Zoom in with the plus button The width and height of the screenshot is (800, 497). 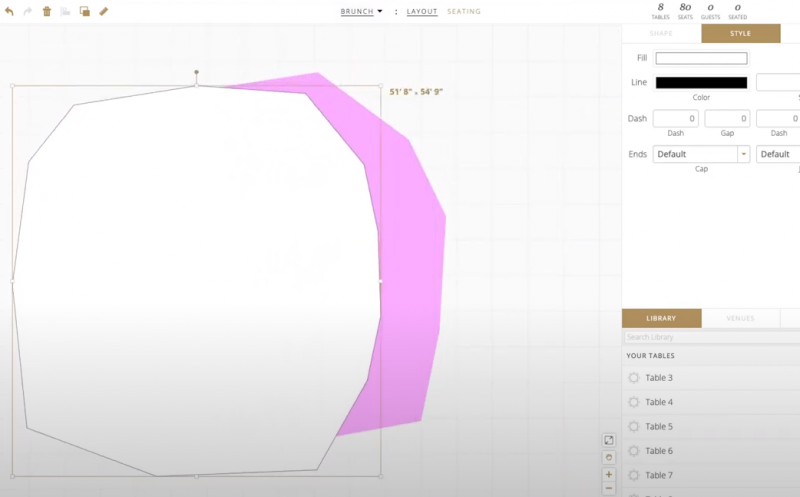[x=609, y=474]
